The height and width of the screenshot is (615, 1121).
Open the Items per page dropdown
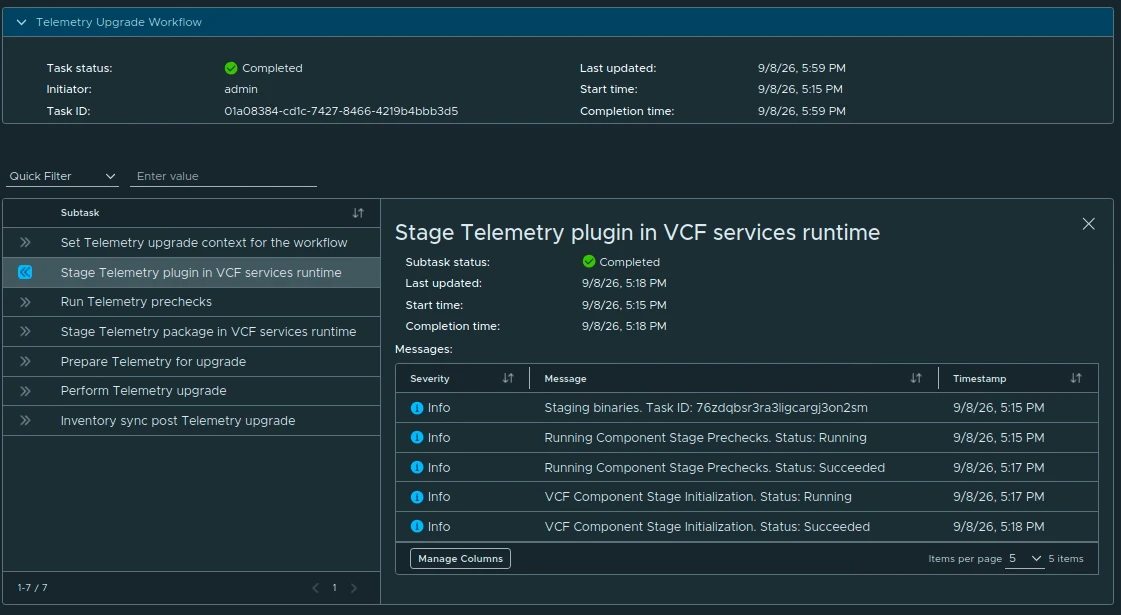1025,559
